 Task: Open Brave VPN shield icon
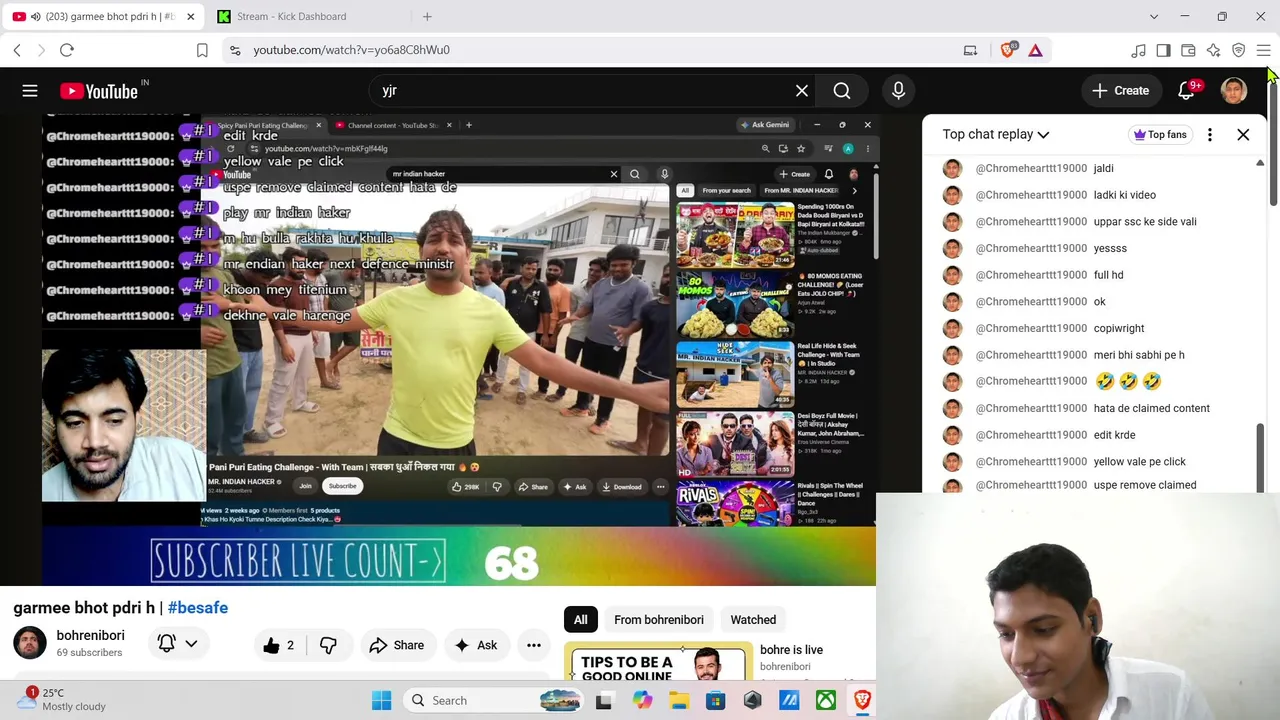coord(1238,50)
